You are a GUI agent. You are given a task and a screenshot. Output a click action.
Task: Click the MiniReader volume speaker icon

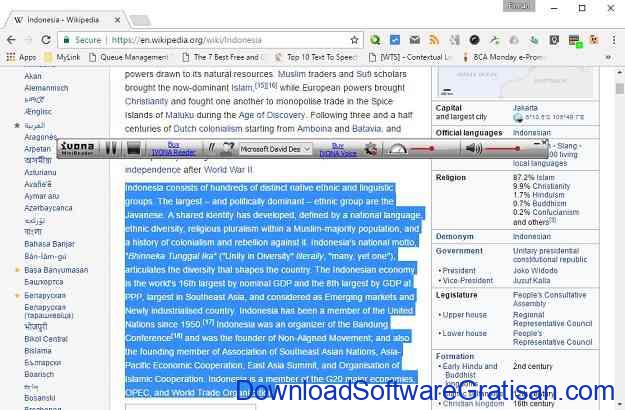(474, 149)
